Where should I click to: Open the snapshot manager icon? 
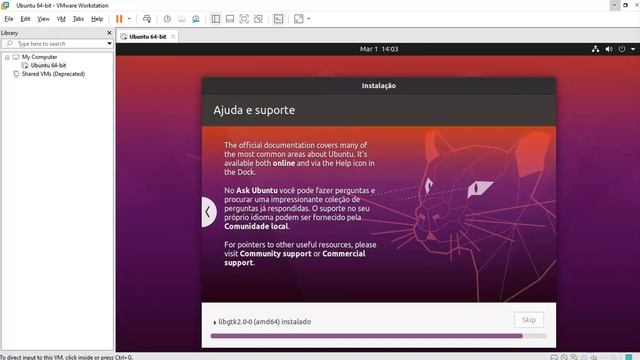pyautogui.click(x=196, y=19)
